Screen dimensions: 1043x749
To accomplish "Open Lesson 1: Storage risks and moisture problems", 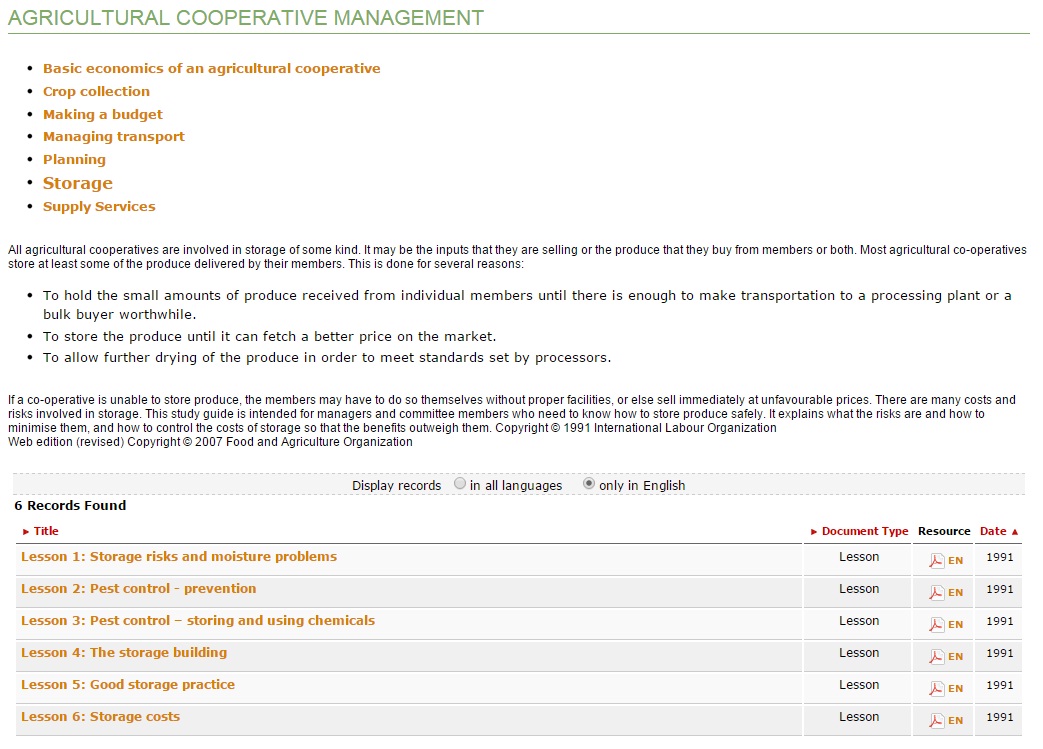I will (x=179, y=557).
